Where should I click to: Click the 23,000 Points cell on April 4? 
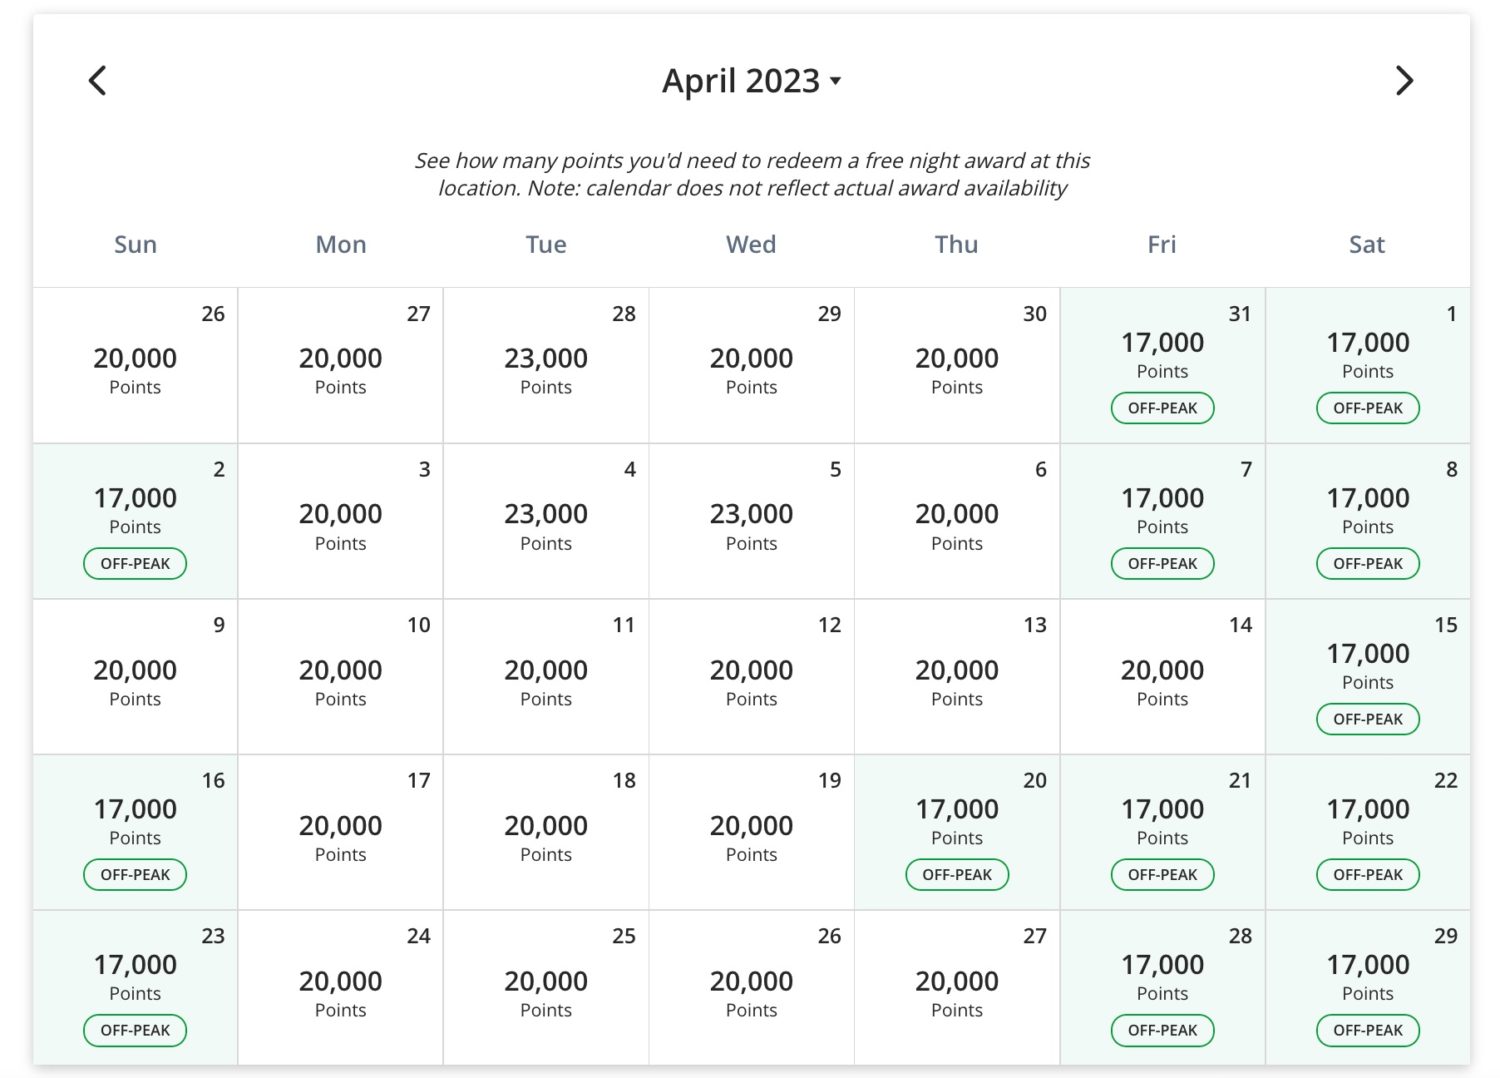click(545, 518)
